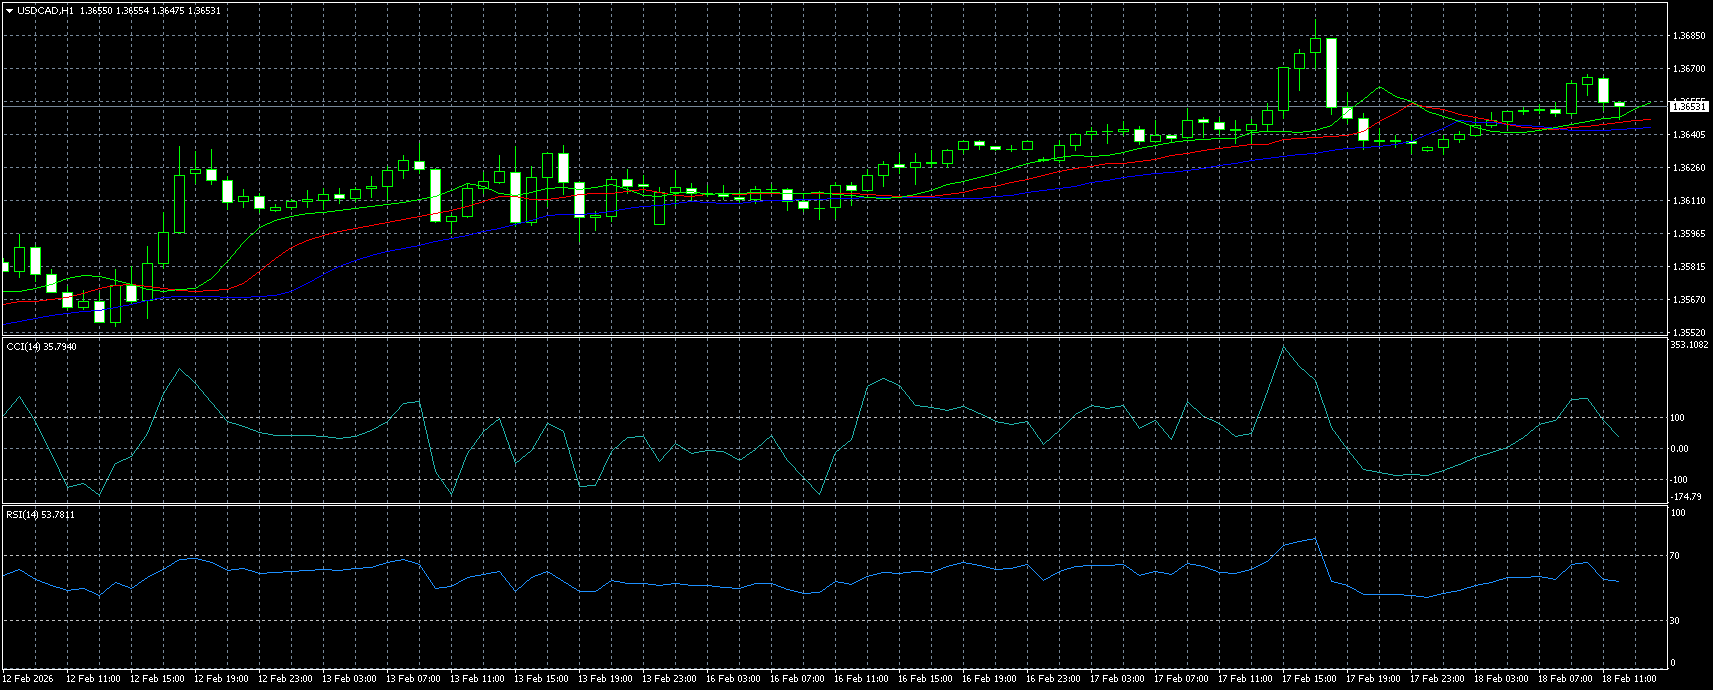Click the 70 level on RSI scale
This screenshot has width=1713, height=690.
point(1676,555)
